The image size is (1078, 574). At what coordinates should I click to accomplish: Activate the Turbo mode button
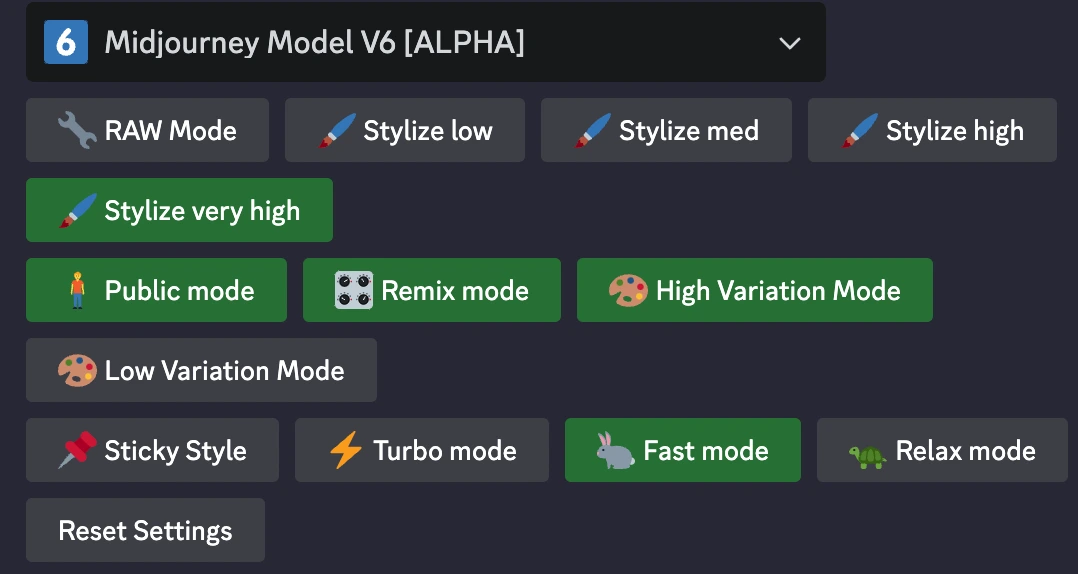tap(422, 450)
